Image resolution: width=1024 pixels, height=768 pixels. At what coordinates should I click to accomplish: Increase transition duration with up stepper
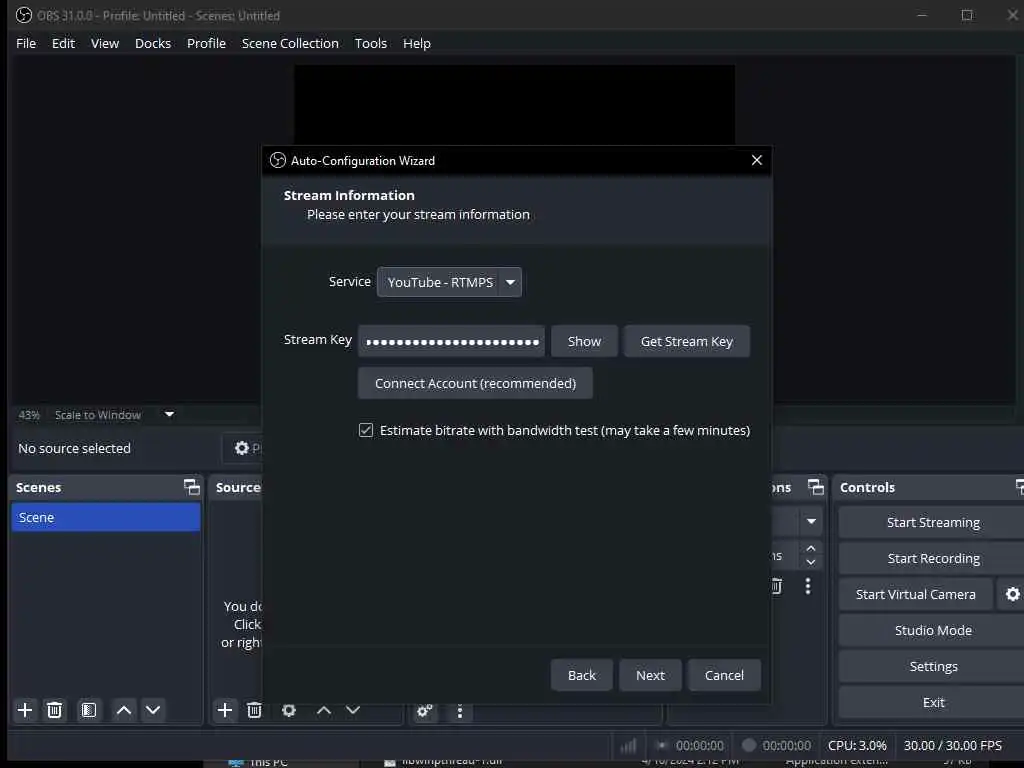(x=810, y=548)
